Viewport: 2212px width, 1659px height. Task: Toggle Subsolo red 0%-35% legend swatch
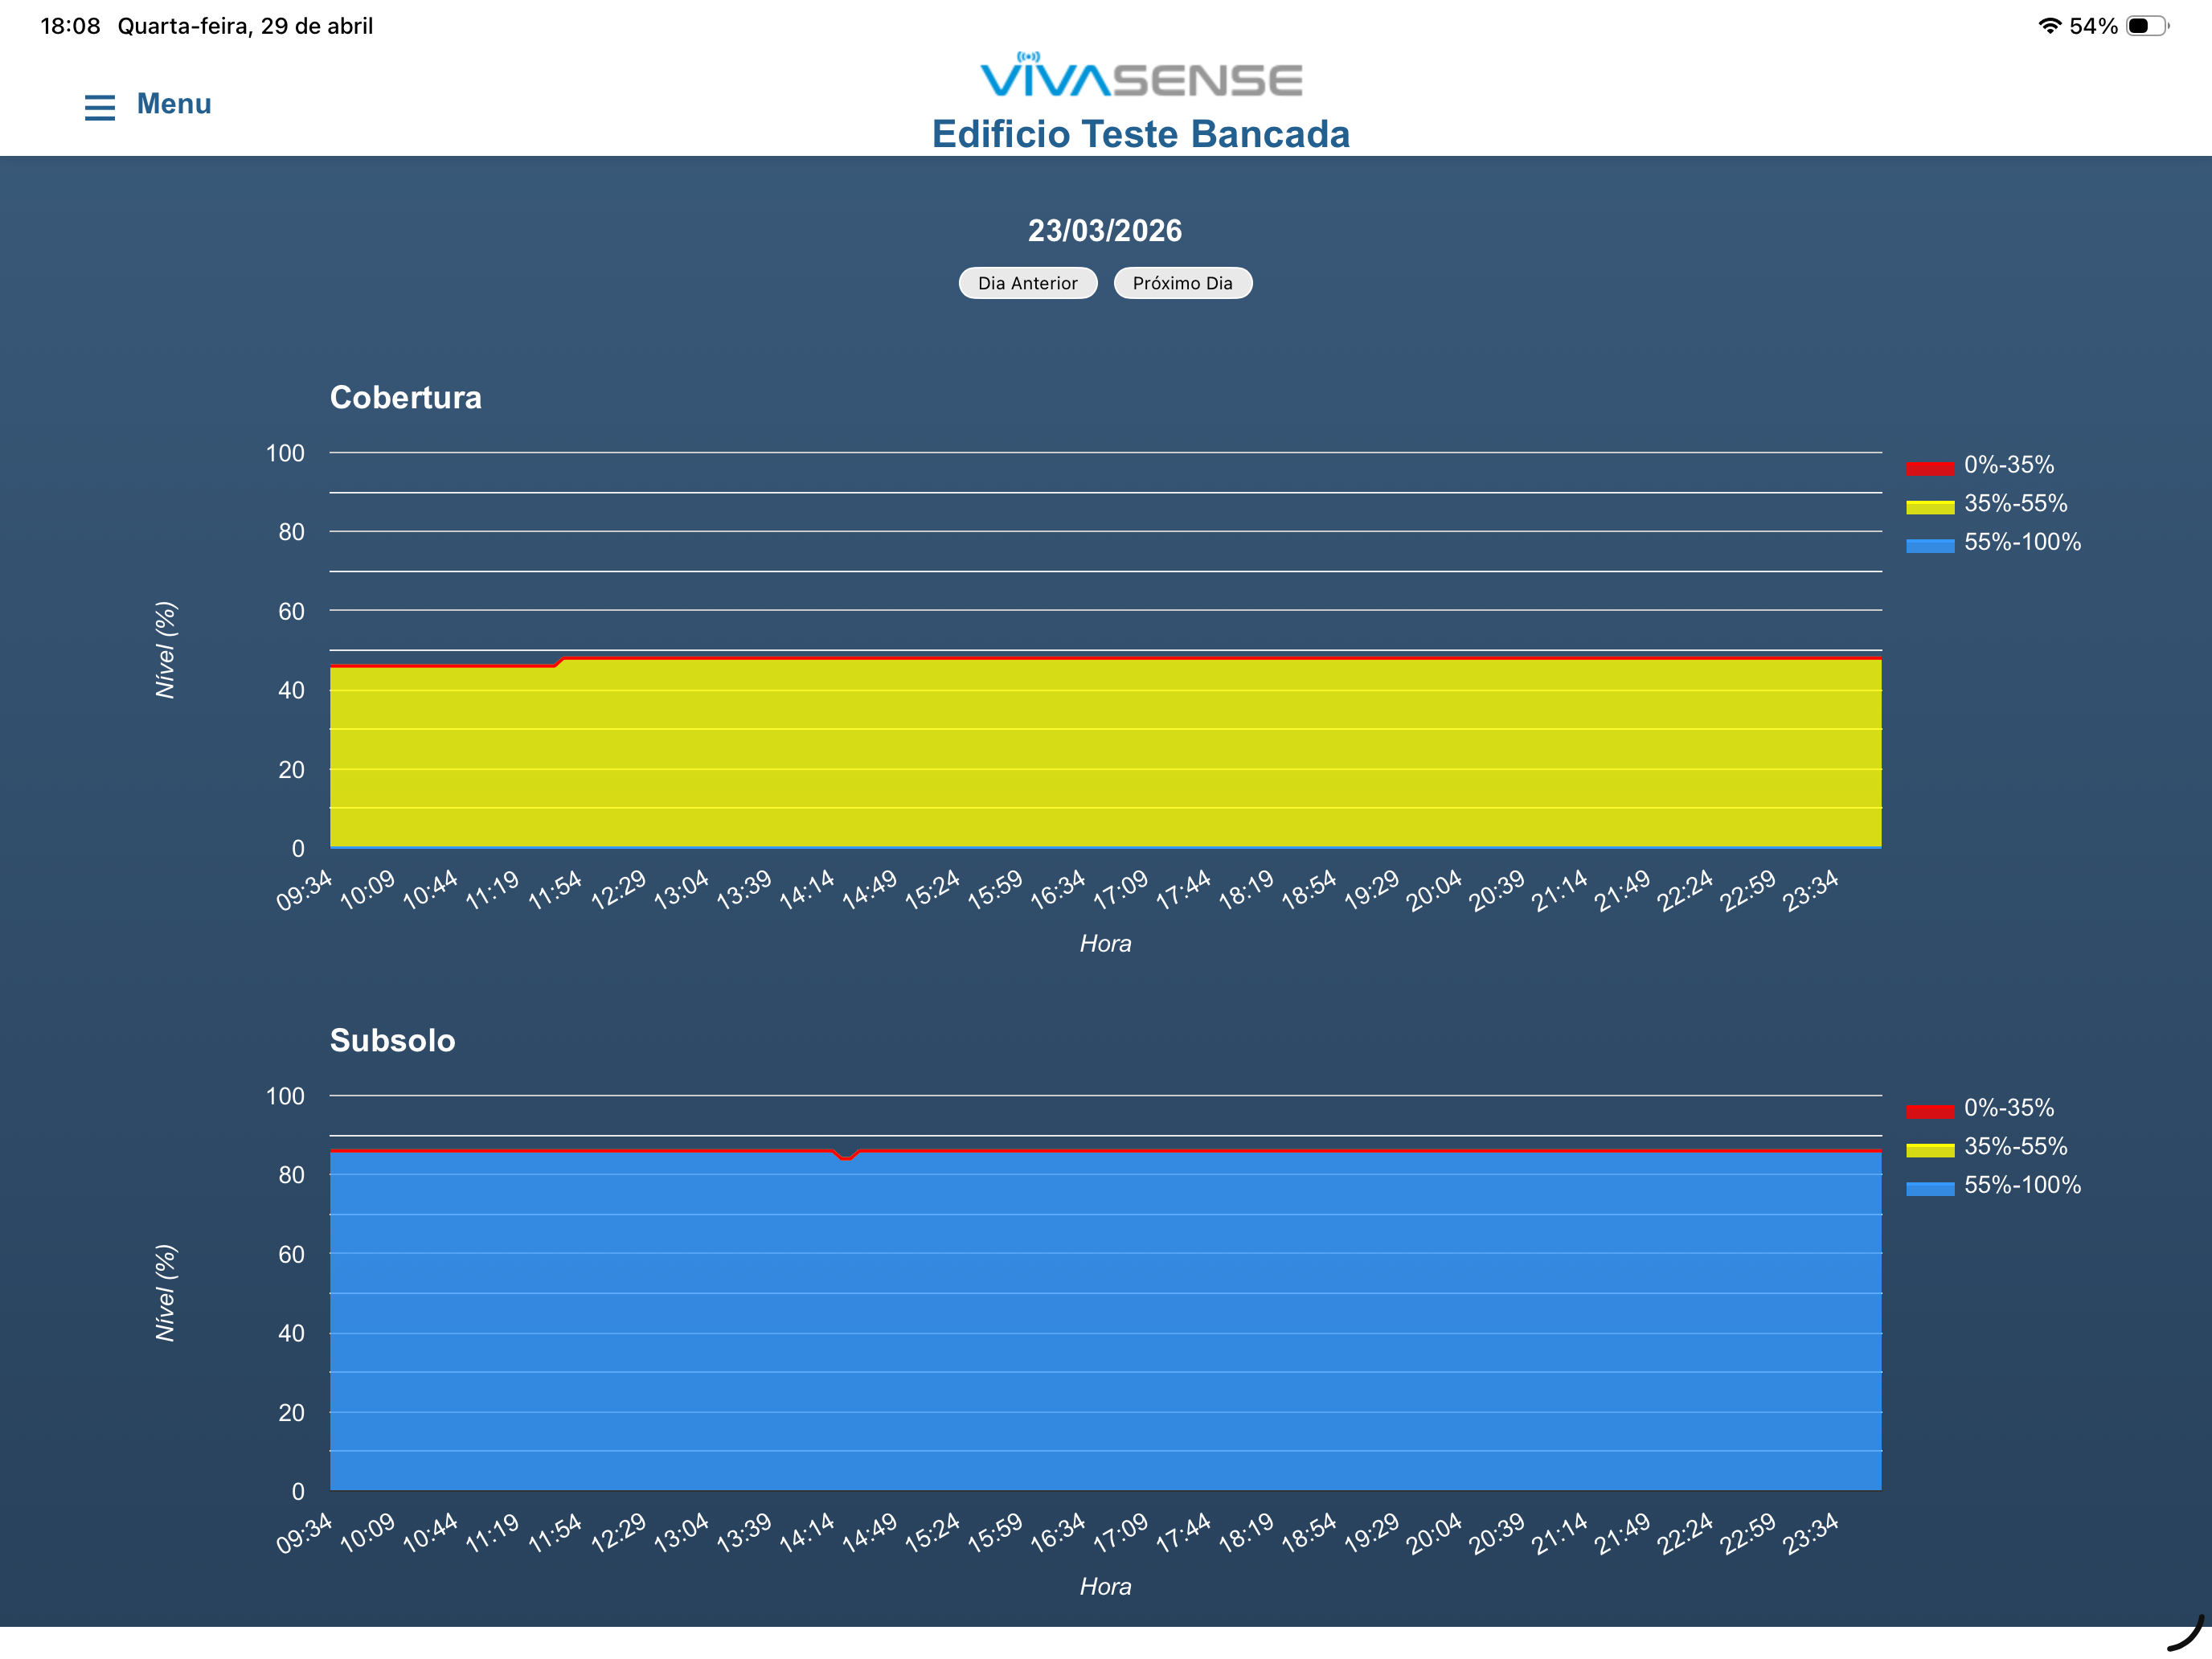[1930, 1111]
